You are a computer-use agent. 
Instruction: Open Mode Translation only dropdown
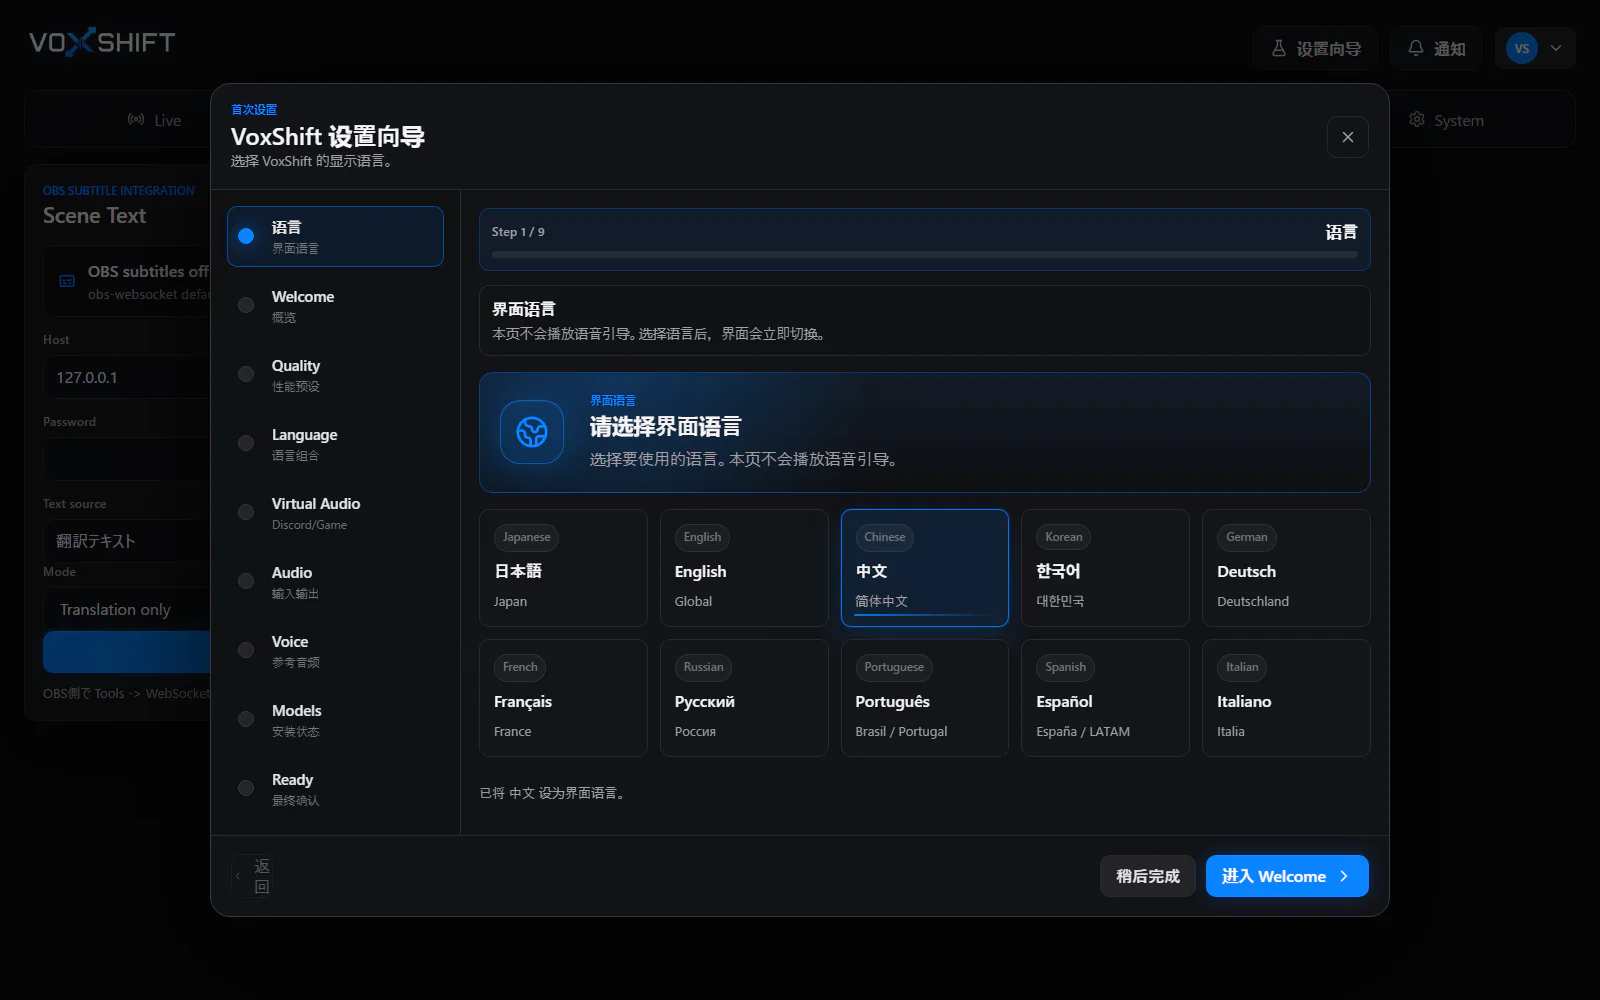pos(127,609)
